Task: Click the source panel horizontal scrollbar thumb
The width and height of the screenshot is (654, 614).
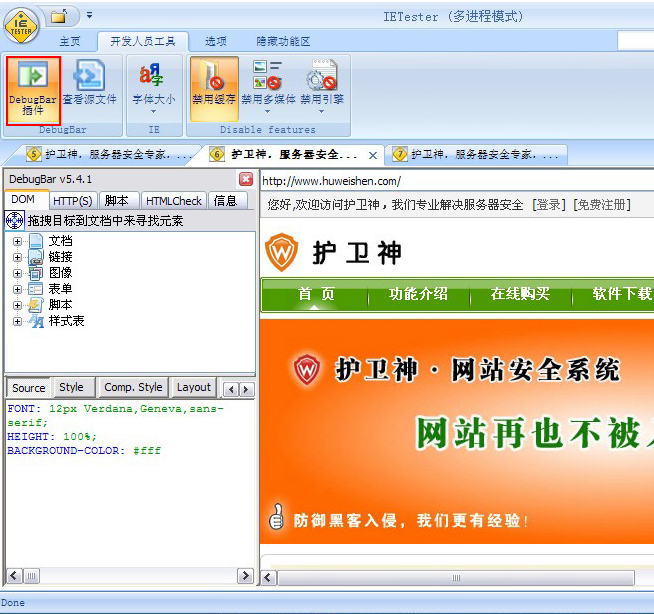Action: [31, 576]
